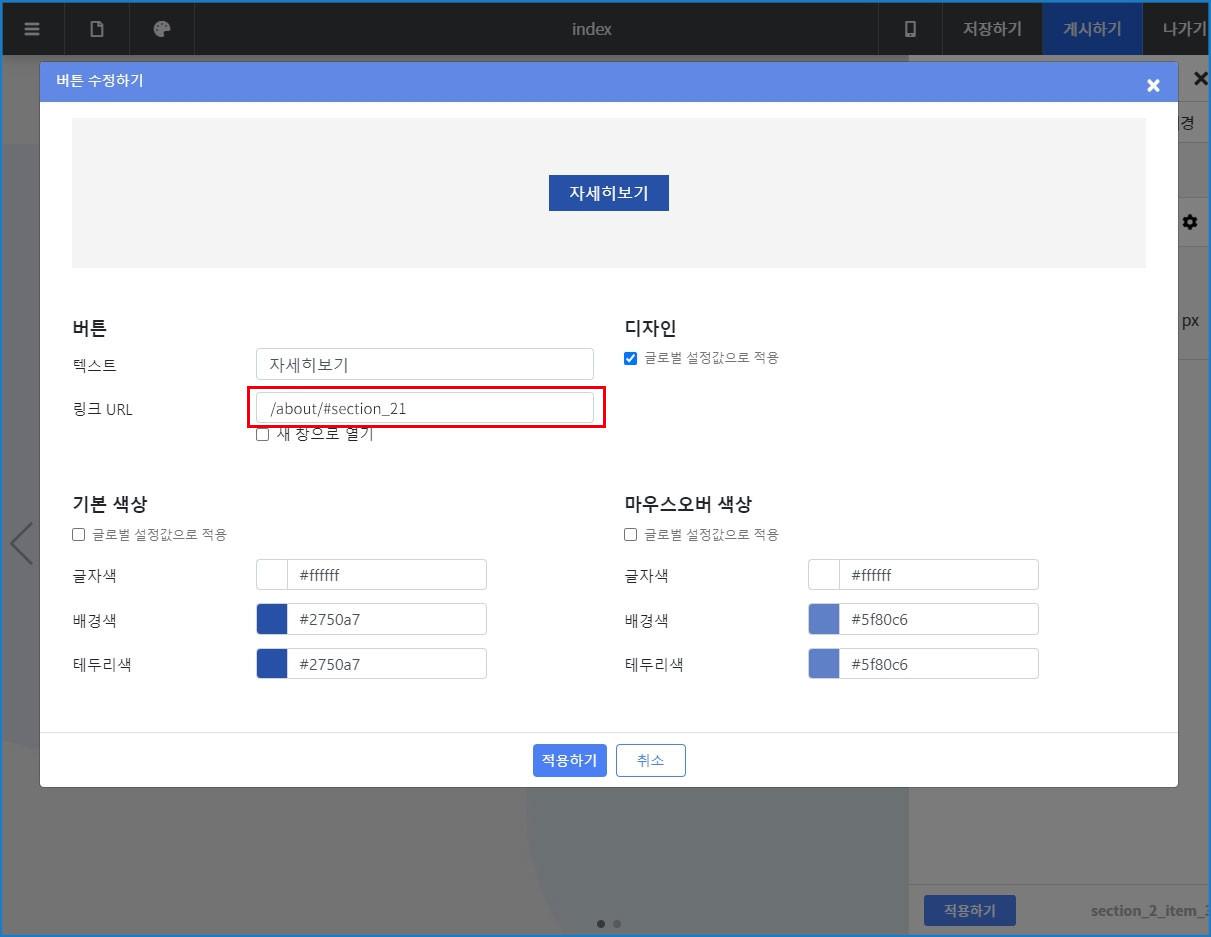The image size is (1211, 937).
Task: Click 저장하기 in the top bar
Action: (992, 29)
